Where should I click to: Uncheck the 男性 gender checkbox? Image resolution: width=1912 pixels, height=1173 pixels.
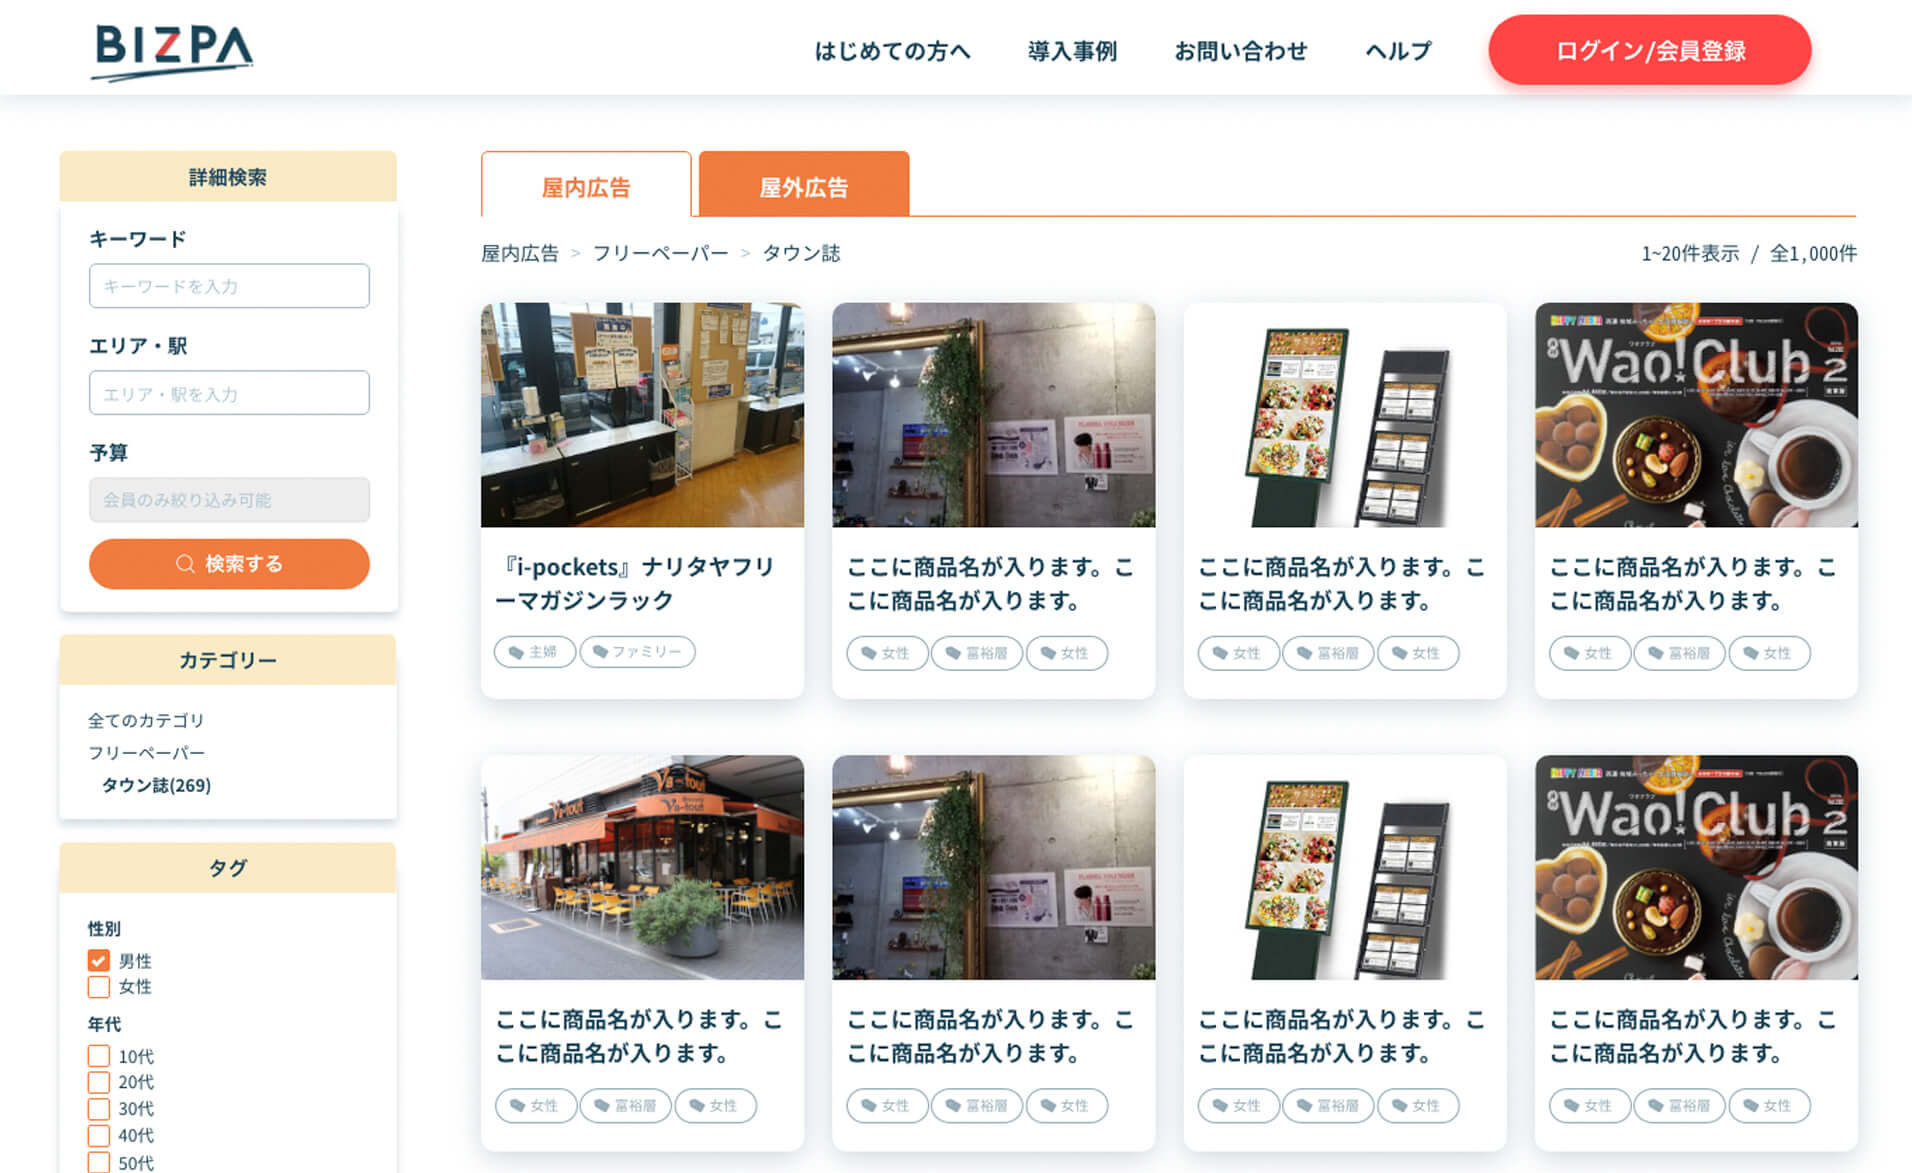pos(98,960)
